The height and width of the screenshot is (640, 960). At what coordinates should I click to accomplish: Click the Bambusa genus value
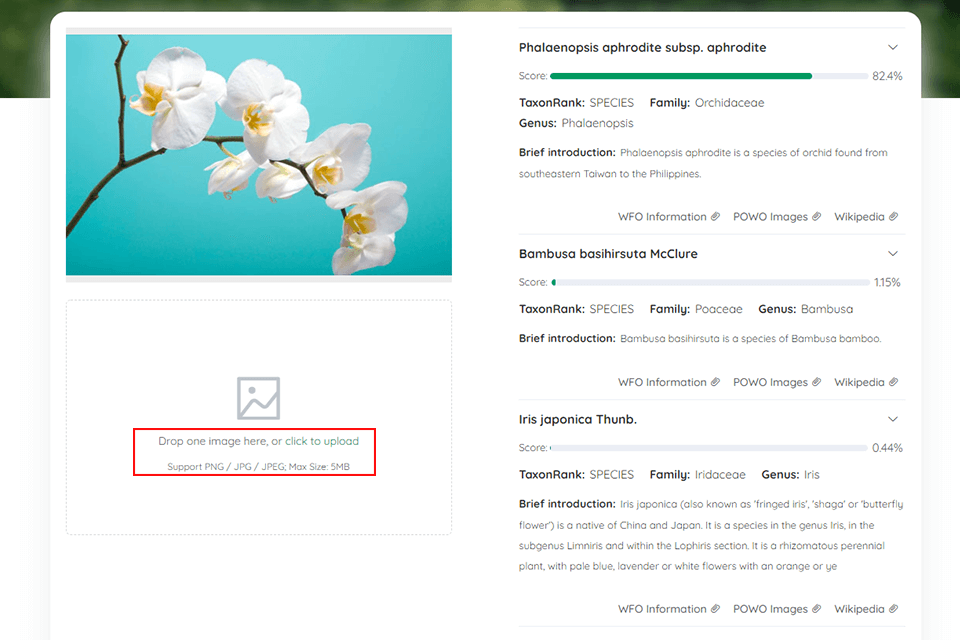tap(827, 309)
